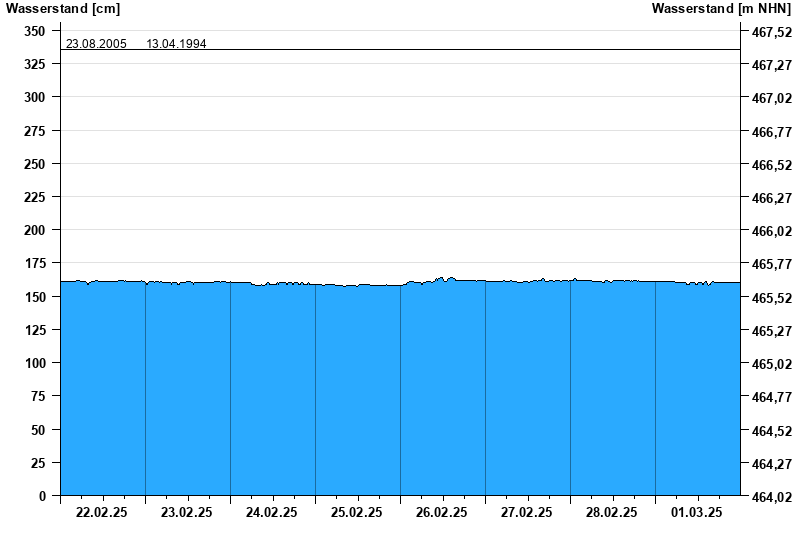This screenshot has height=550, width=800.
Task: Click the 22.02.25 date label
Action: 102,512
